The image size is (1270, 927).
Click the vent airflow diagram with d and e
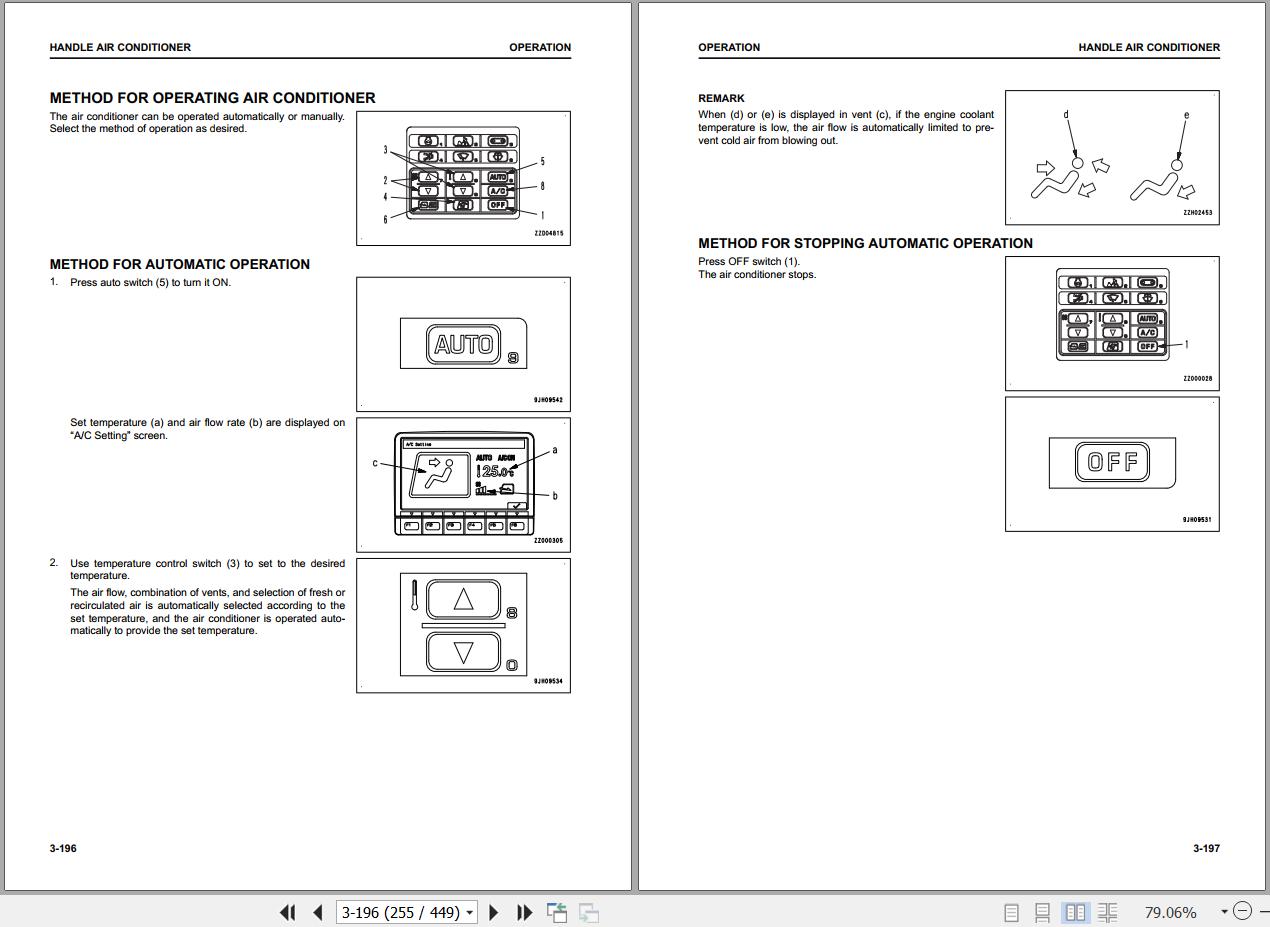(x=1112, y=157)
